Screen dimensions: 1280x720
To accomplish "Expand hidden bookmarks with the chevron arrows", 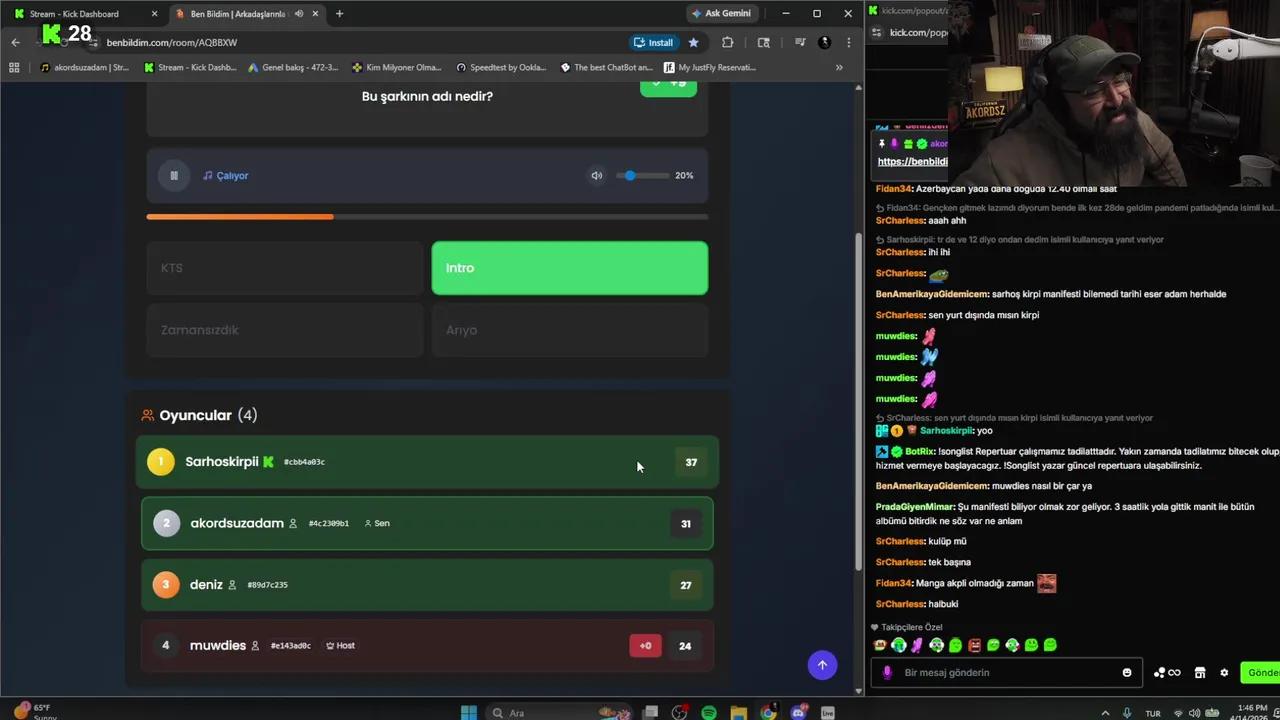I will pos(840,67).
